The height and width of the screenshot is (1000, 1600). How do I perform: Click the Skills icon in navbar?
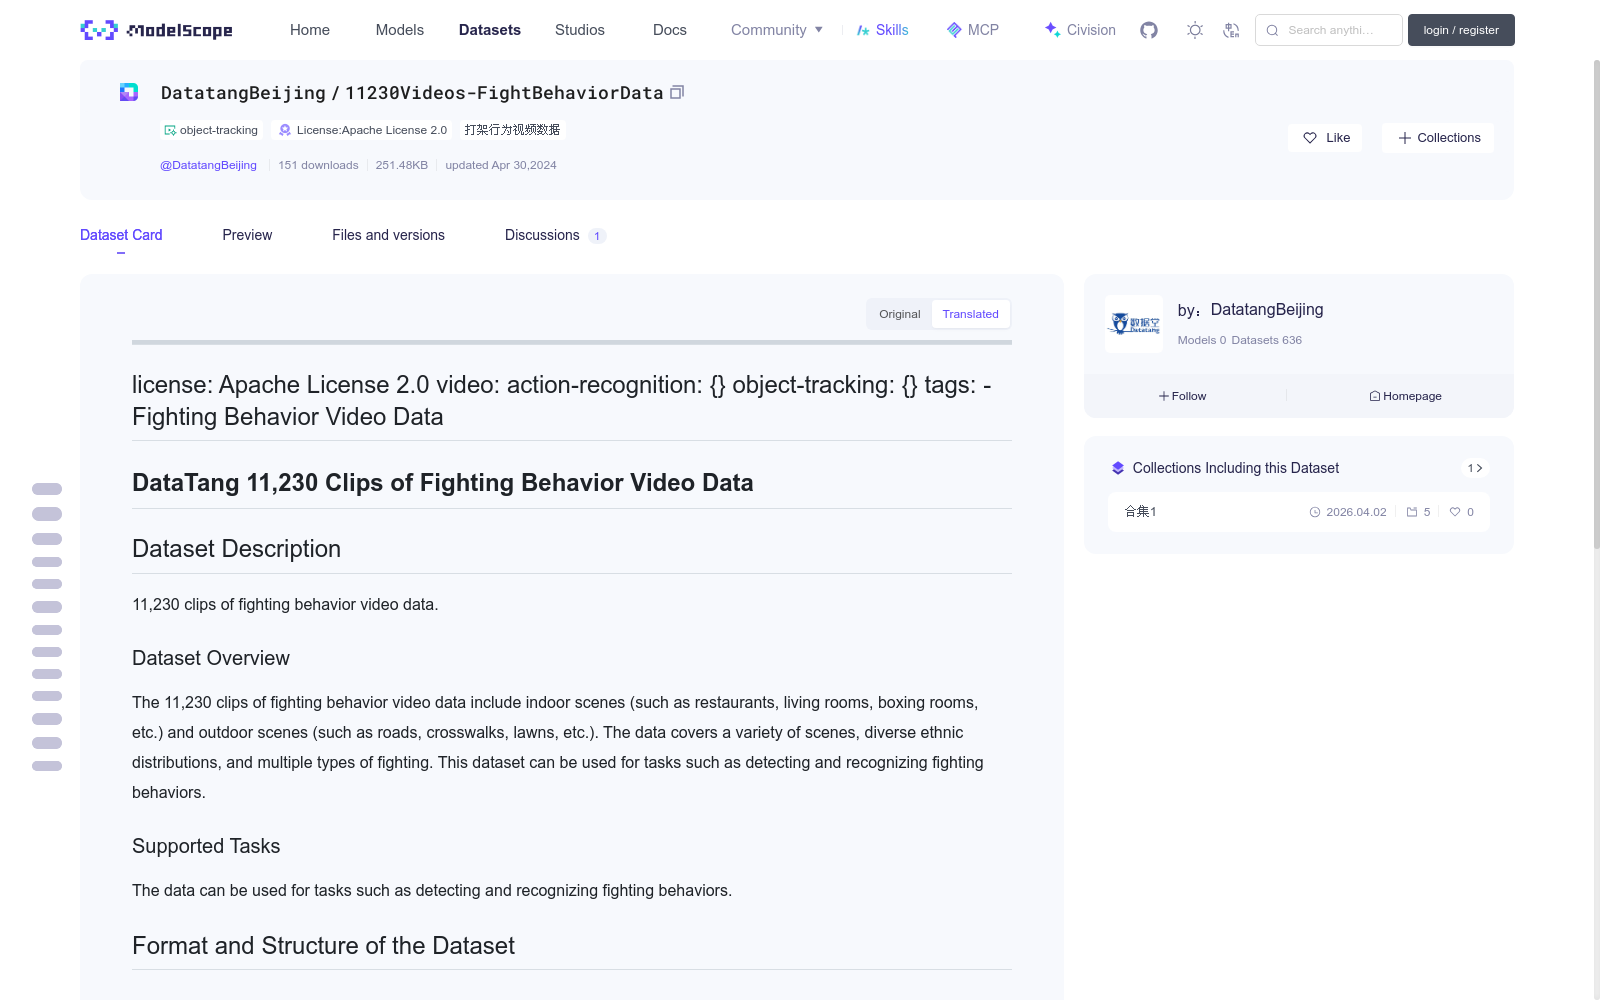[863, 30]
